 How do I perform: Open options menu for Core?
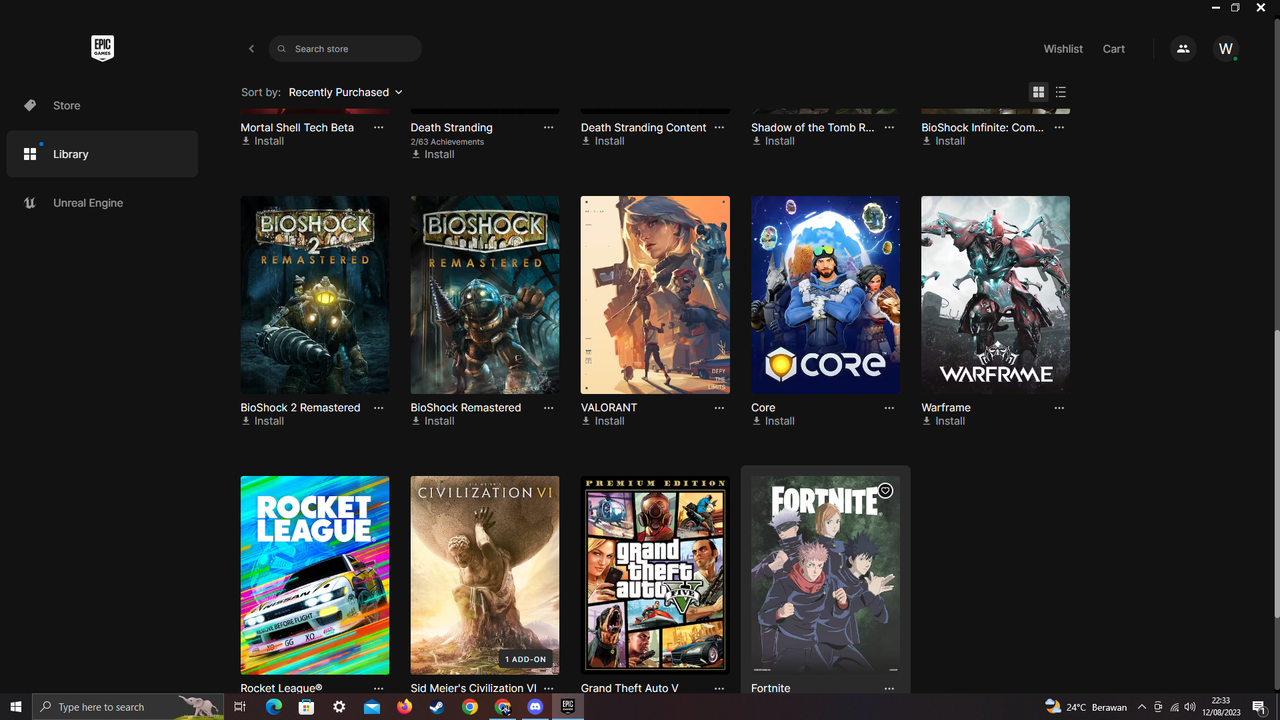tap(889, 408)
